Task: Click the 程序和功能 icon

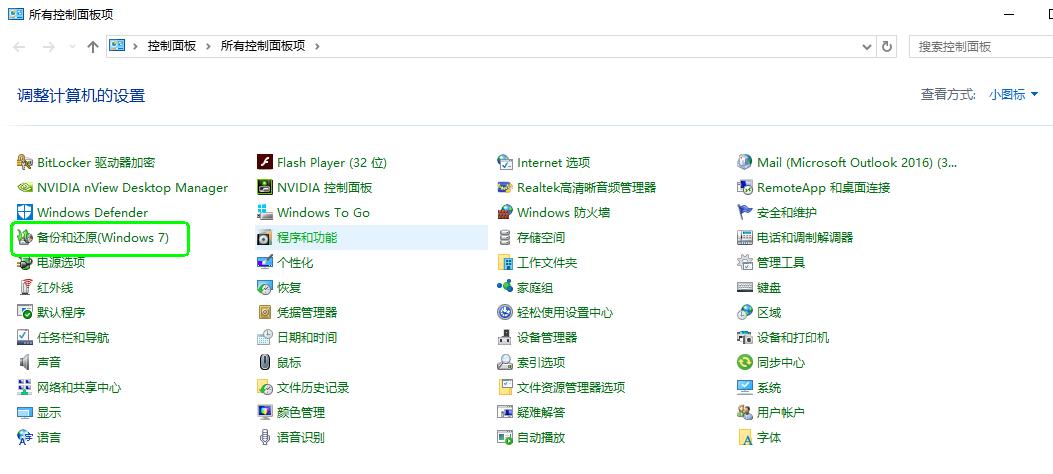Action: (265, 237)
